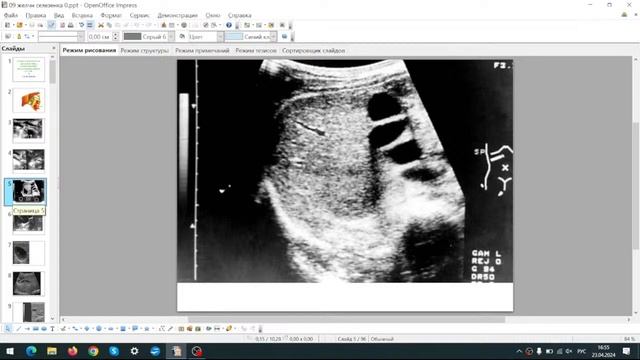The width and height of the screenshot is (640, 360).
Task: Open Chrome from the taskbar
Action: 93,351
